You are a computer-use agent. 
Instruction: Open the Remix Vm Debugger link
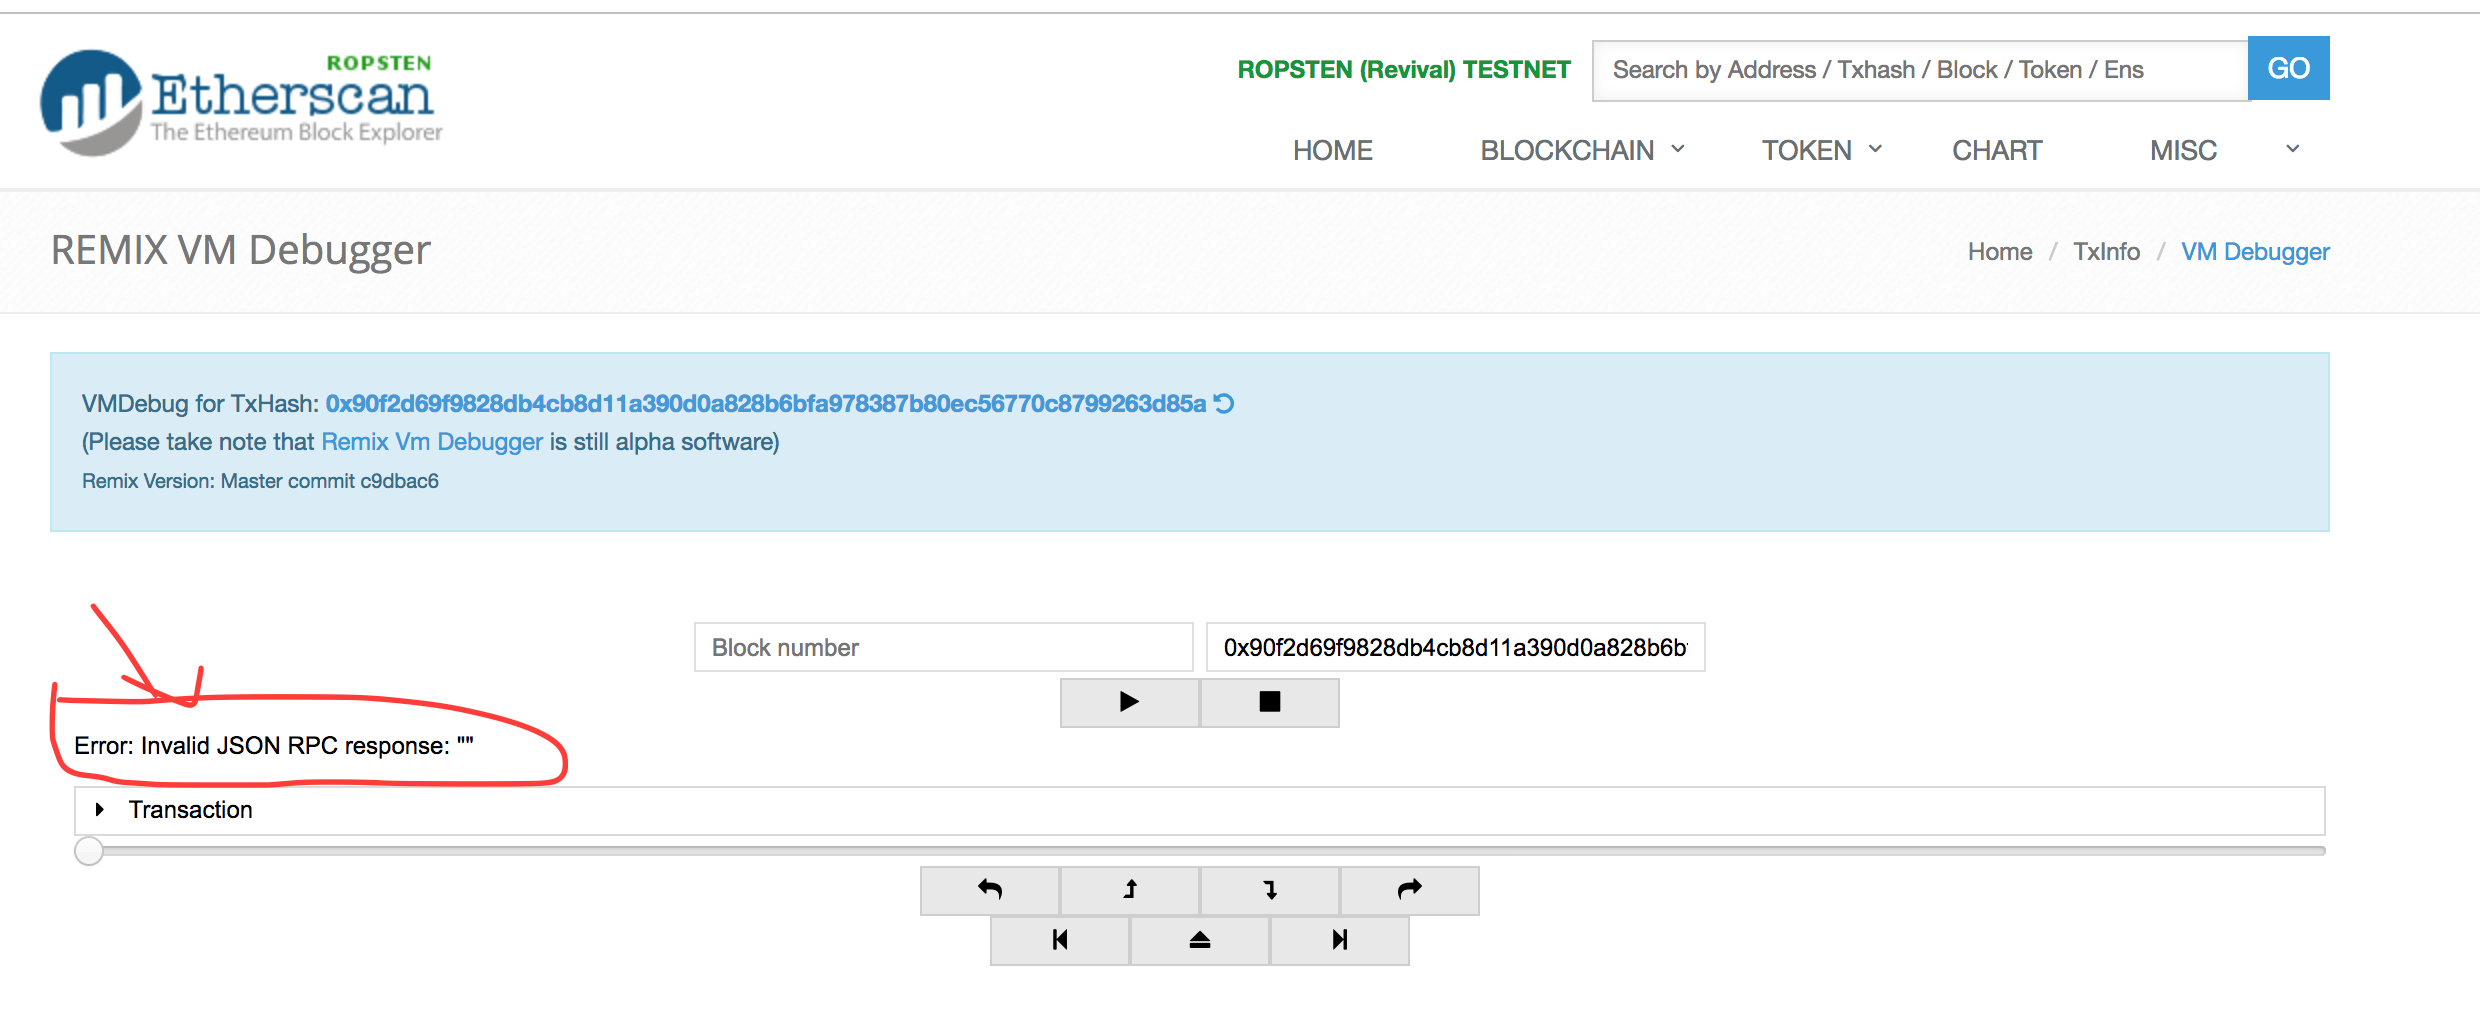point(432,442)
